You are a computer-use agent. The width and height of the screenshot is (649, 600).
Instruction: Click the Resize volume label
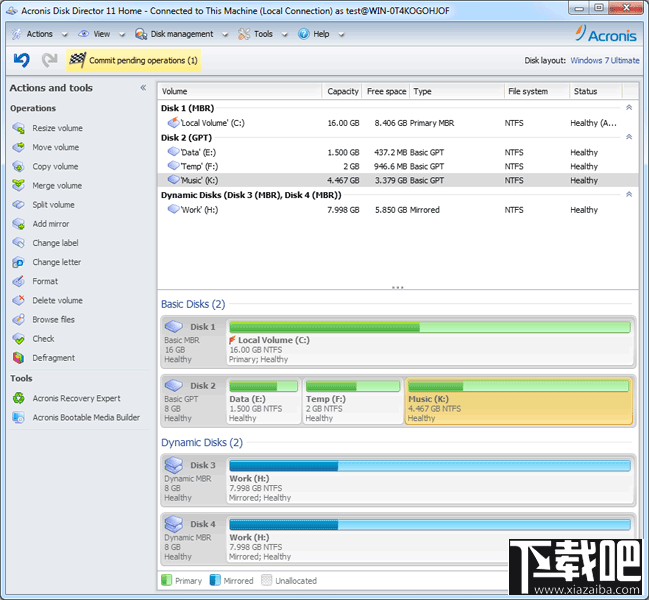click(x=58, y=128)
